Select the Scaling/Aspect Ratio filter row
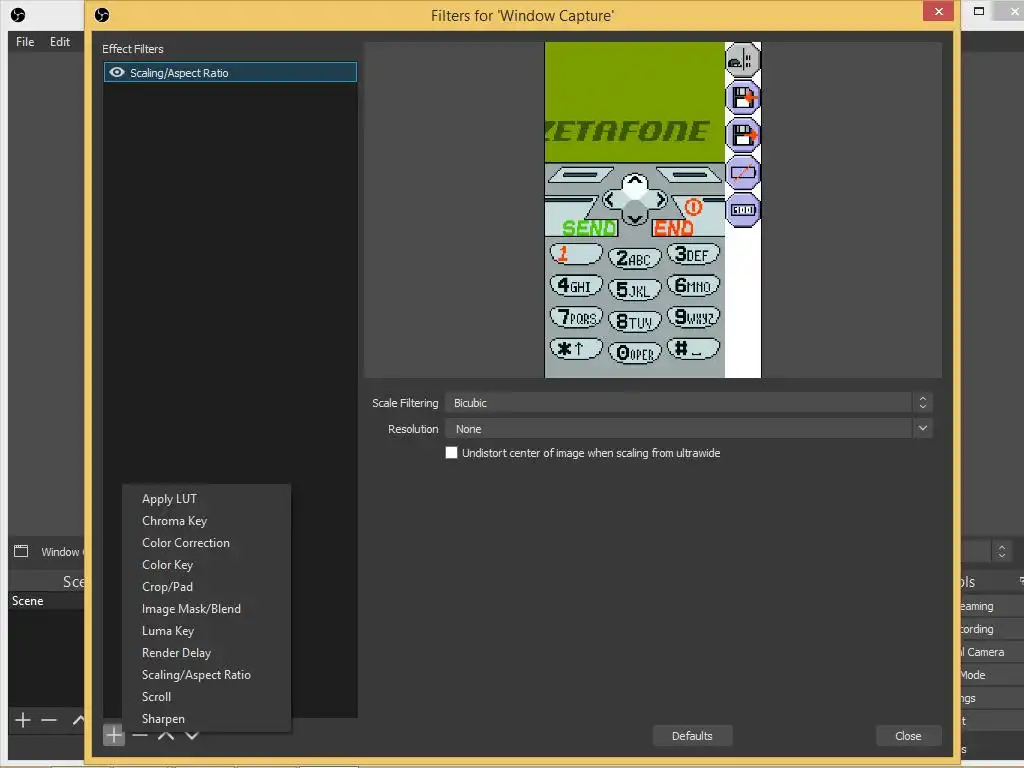 click(x=230, y=72)
